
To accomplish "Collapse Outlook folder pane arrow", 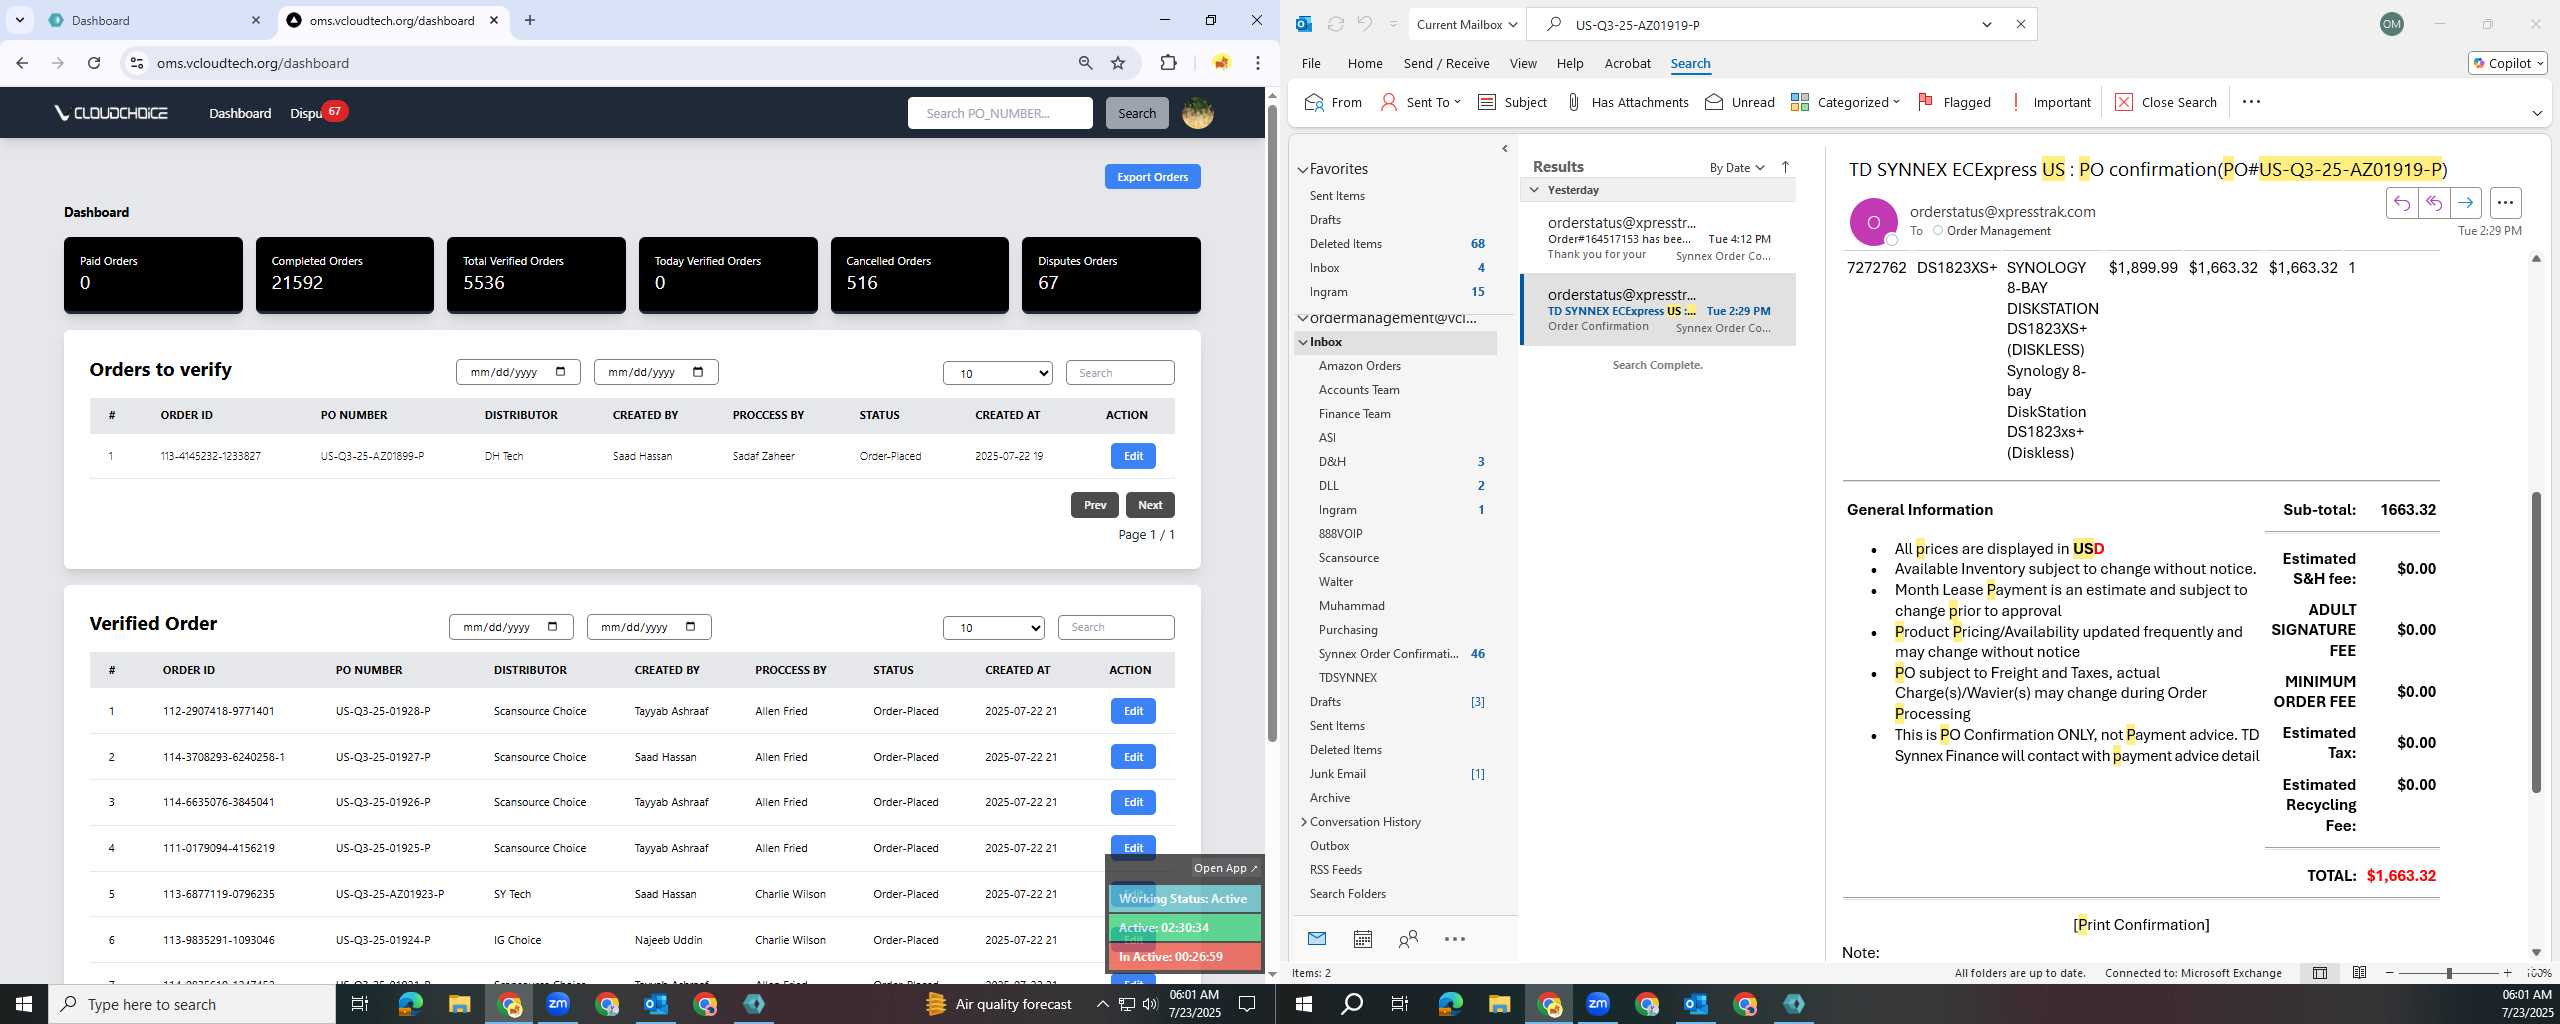I will tap(1505, 149).
